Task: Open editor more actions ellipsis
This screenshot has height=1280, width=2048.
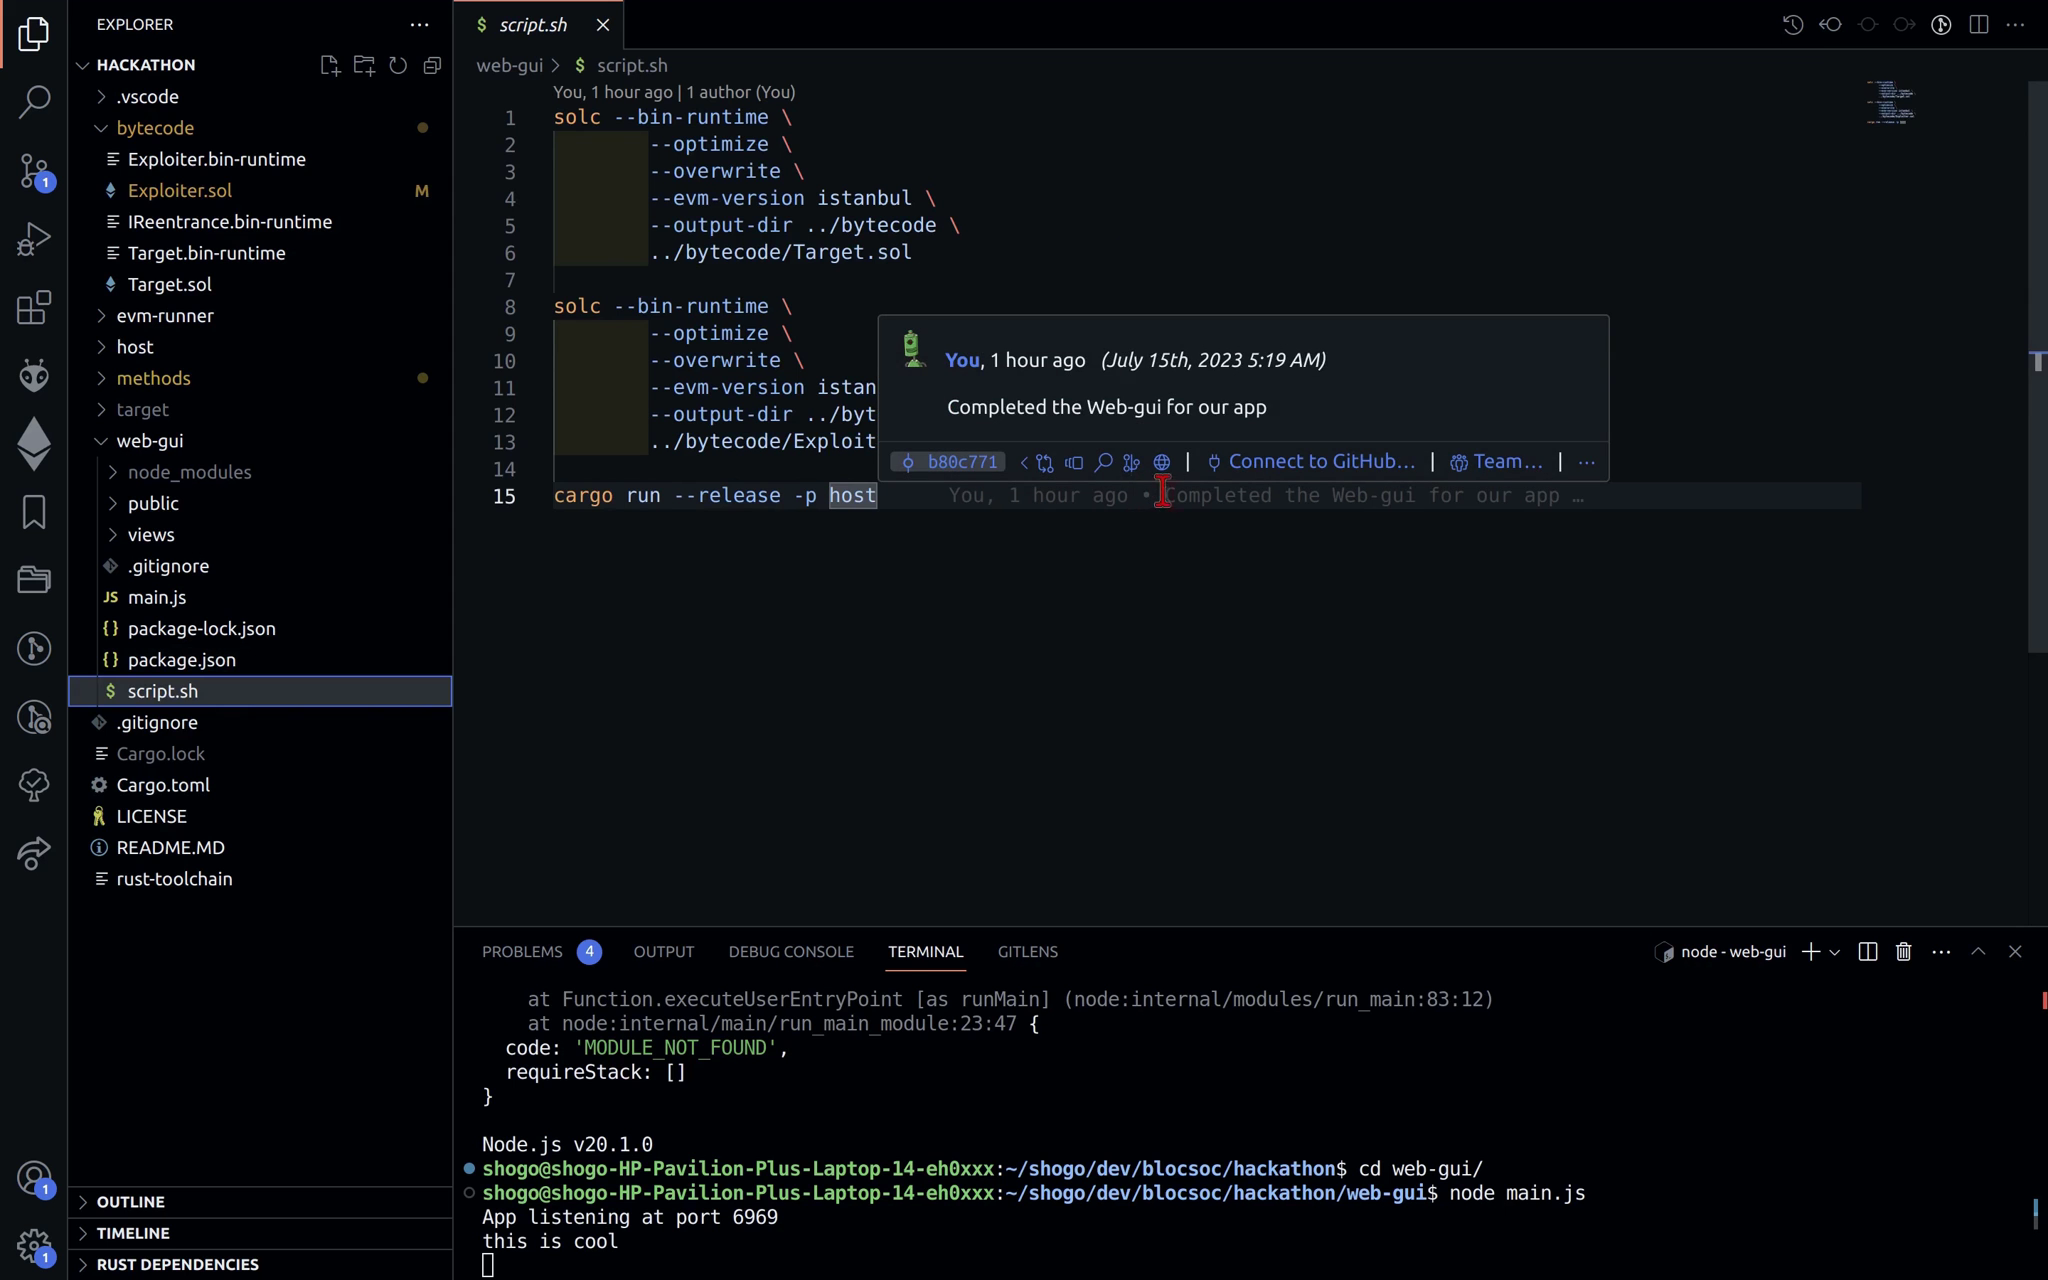Action: click(2016, 25)
